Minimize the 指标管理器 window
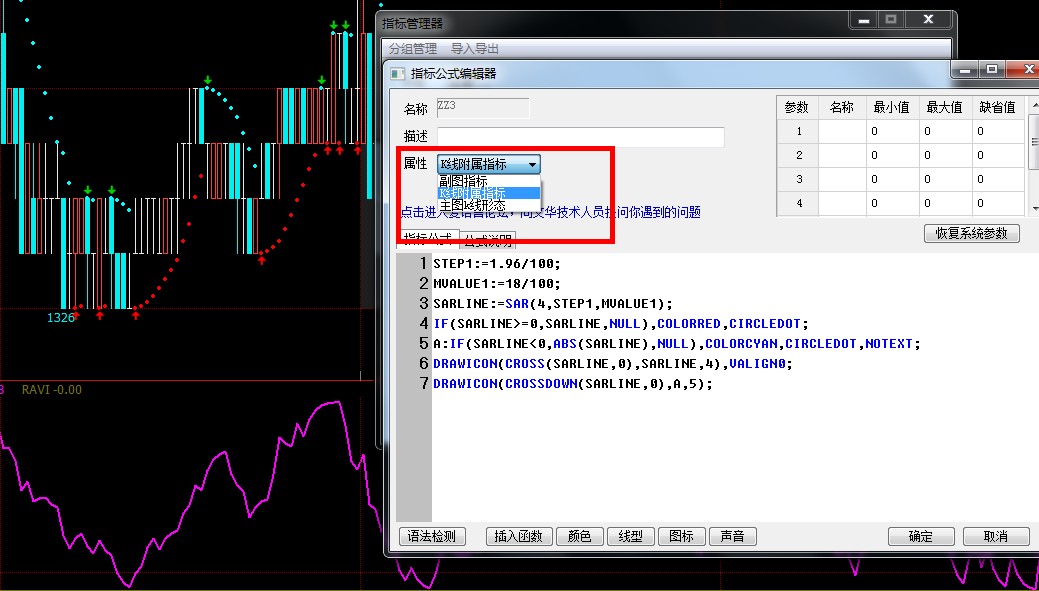 coord(862,19)
